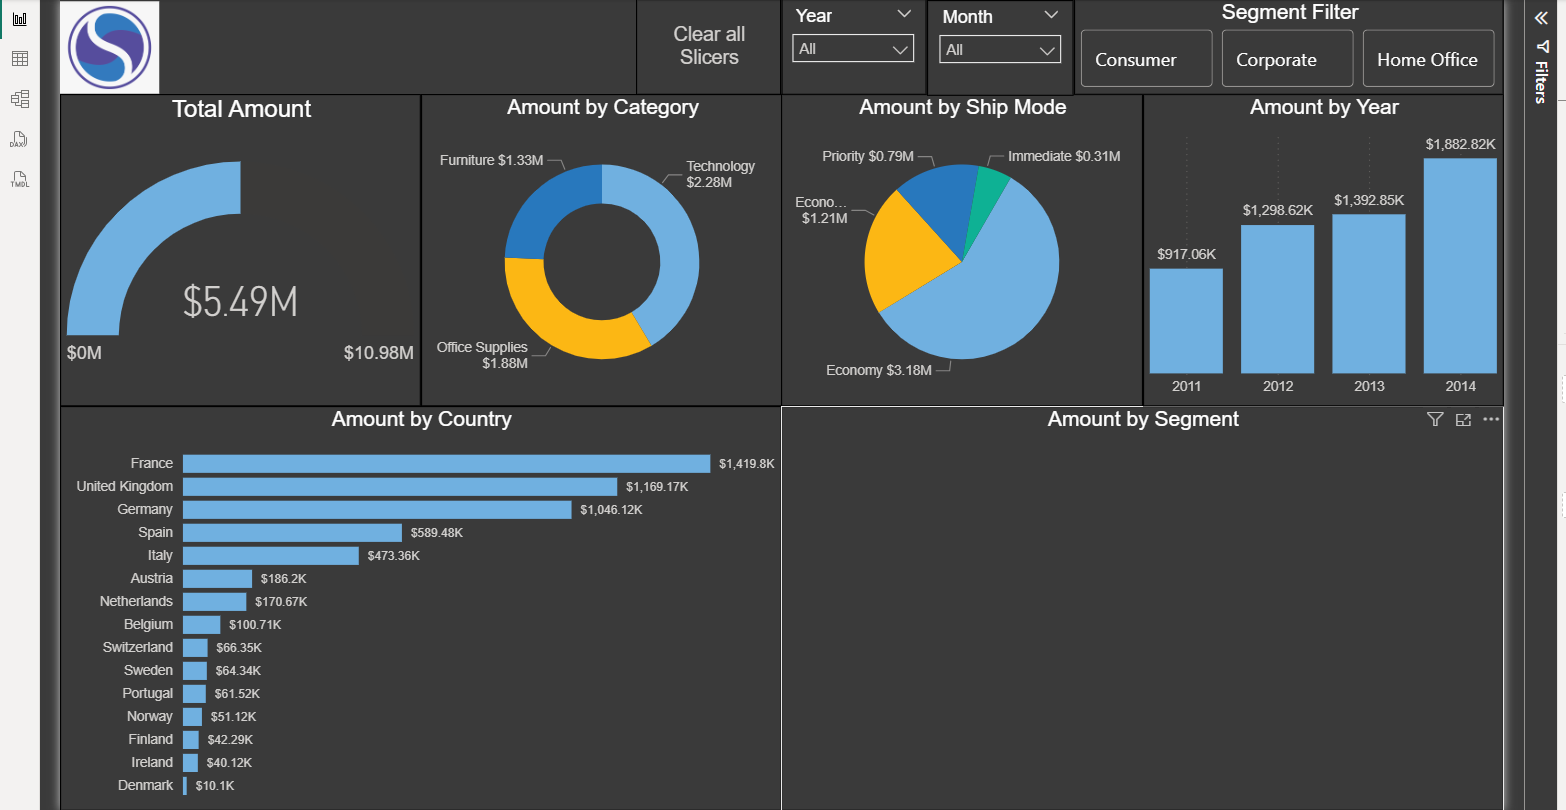Screen dimensions: 1566x810
Task: Click the Portugal axis label
Action: coord(147,693)
